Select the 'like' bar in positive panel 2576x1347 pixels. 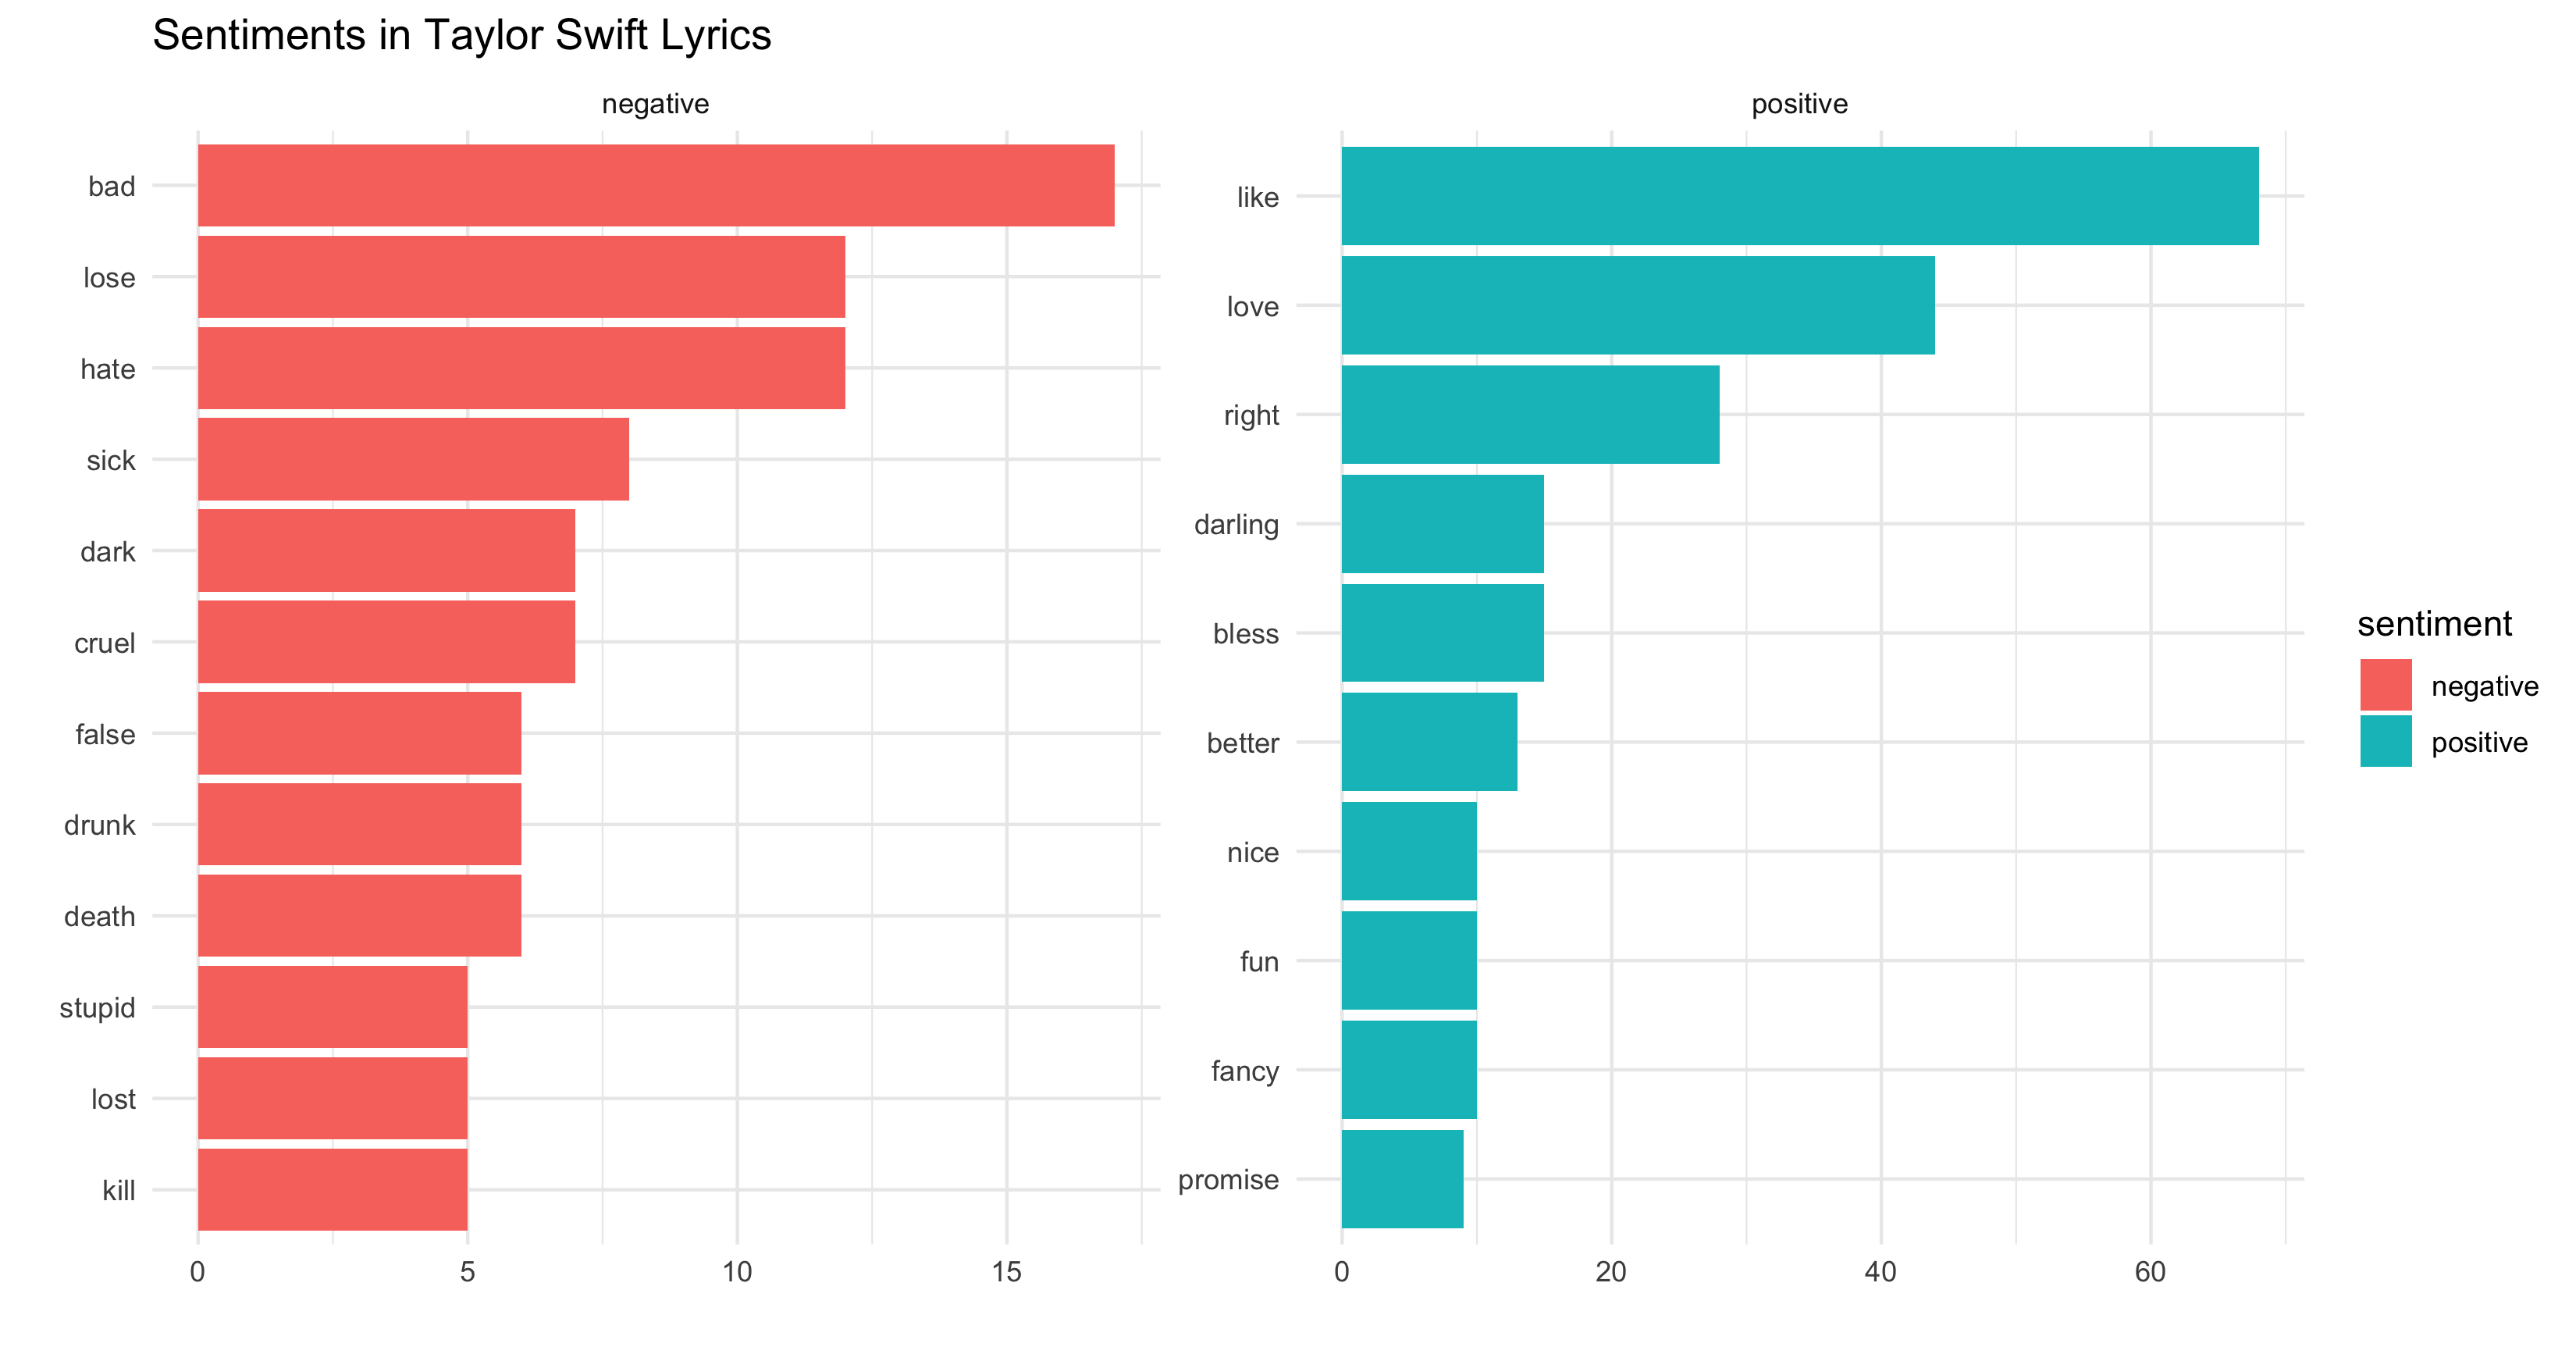(1800, 196)
